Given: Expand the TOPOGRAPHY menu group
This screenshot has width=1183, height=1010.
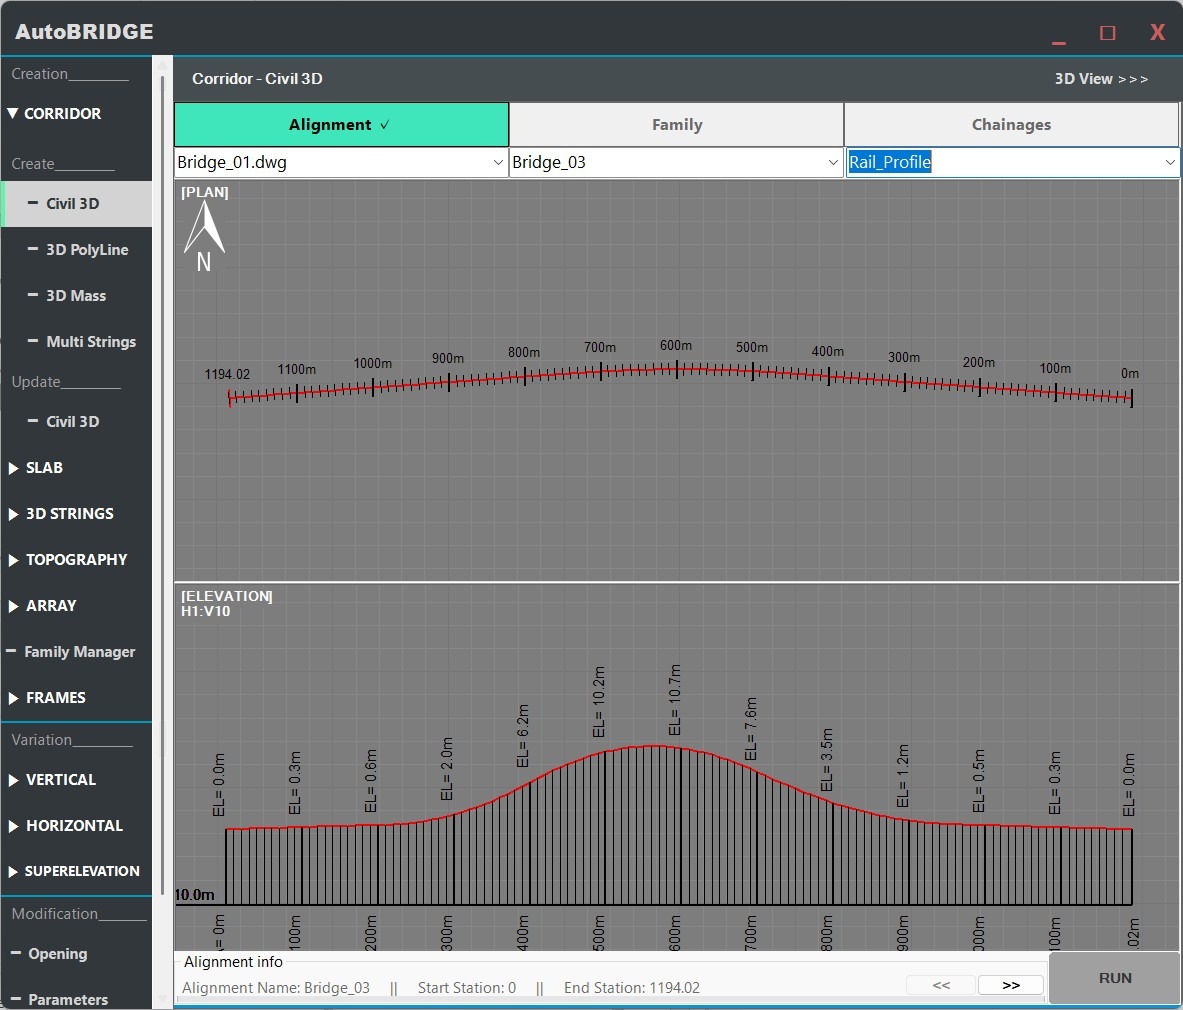Looking at the screenshot, I should (x=76, y=560).
